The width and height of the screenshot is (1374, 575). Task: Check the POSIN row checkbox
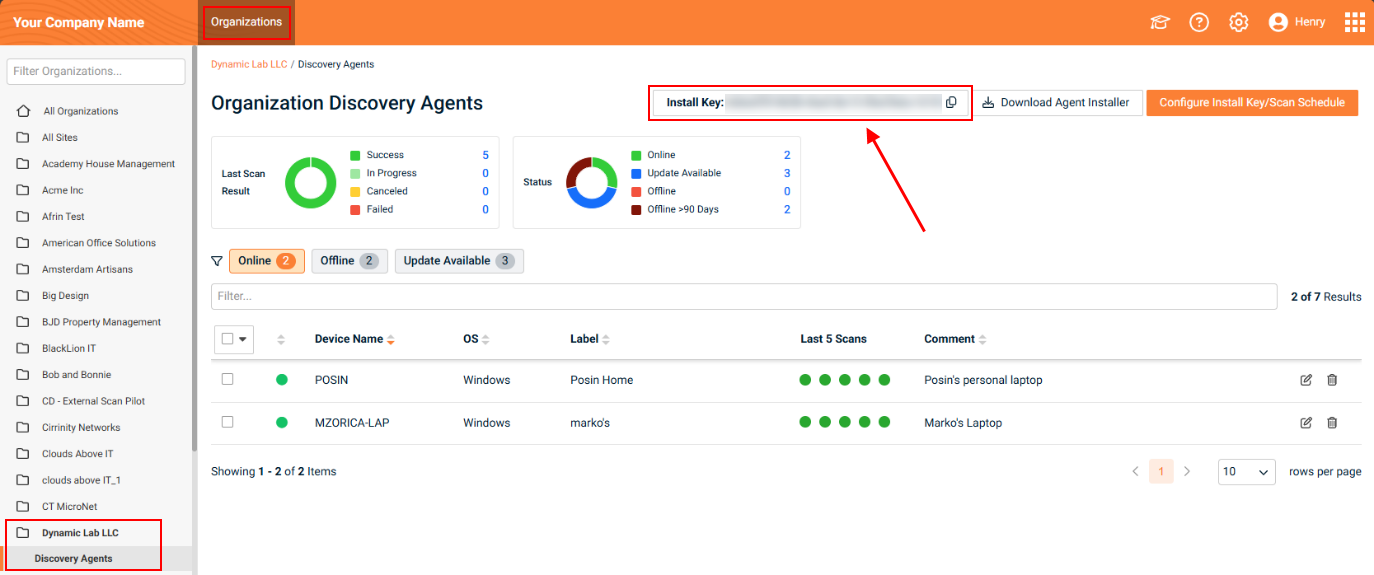pyautogui.click(x=228, y=380)
